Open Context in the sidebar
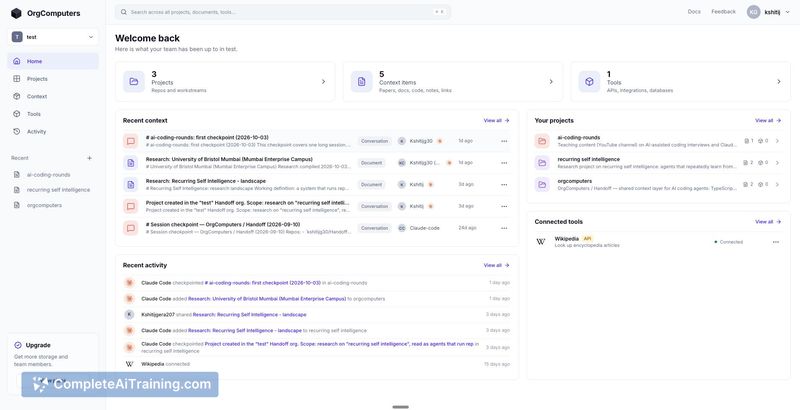Viewport: 800px width, 410px height. point(53,96)
